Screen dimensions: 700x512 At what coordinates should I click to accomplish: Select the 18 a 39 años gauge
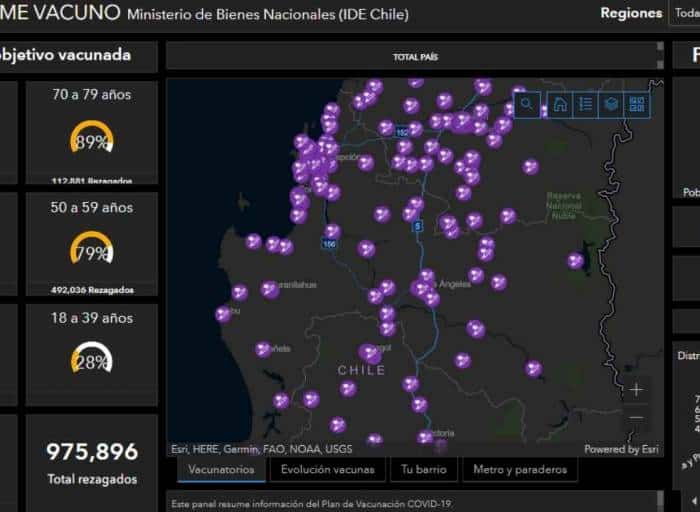[x=91, y=358]
